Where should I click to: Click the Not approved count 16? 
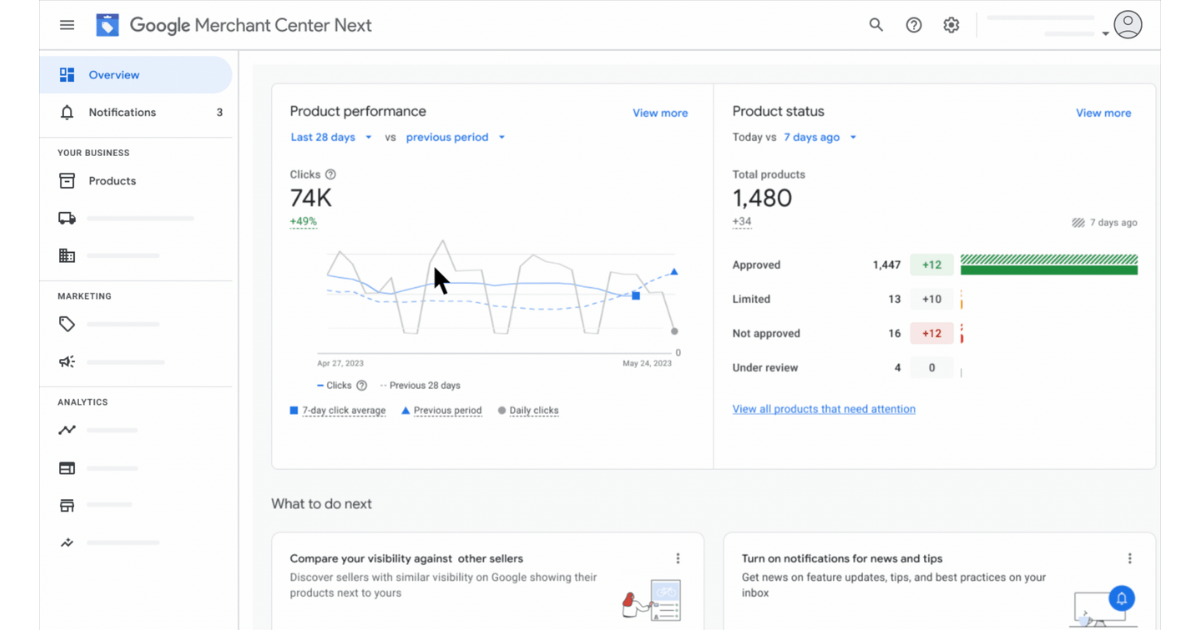895,333
